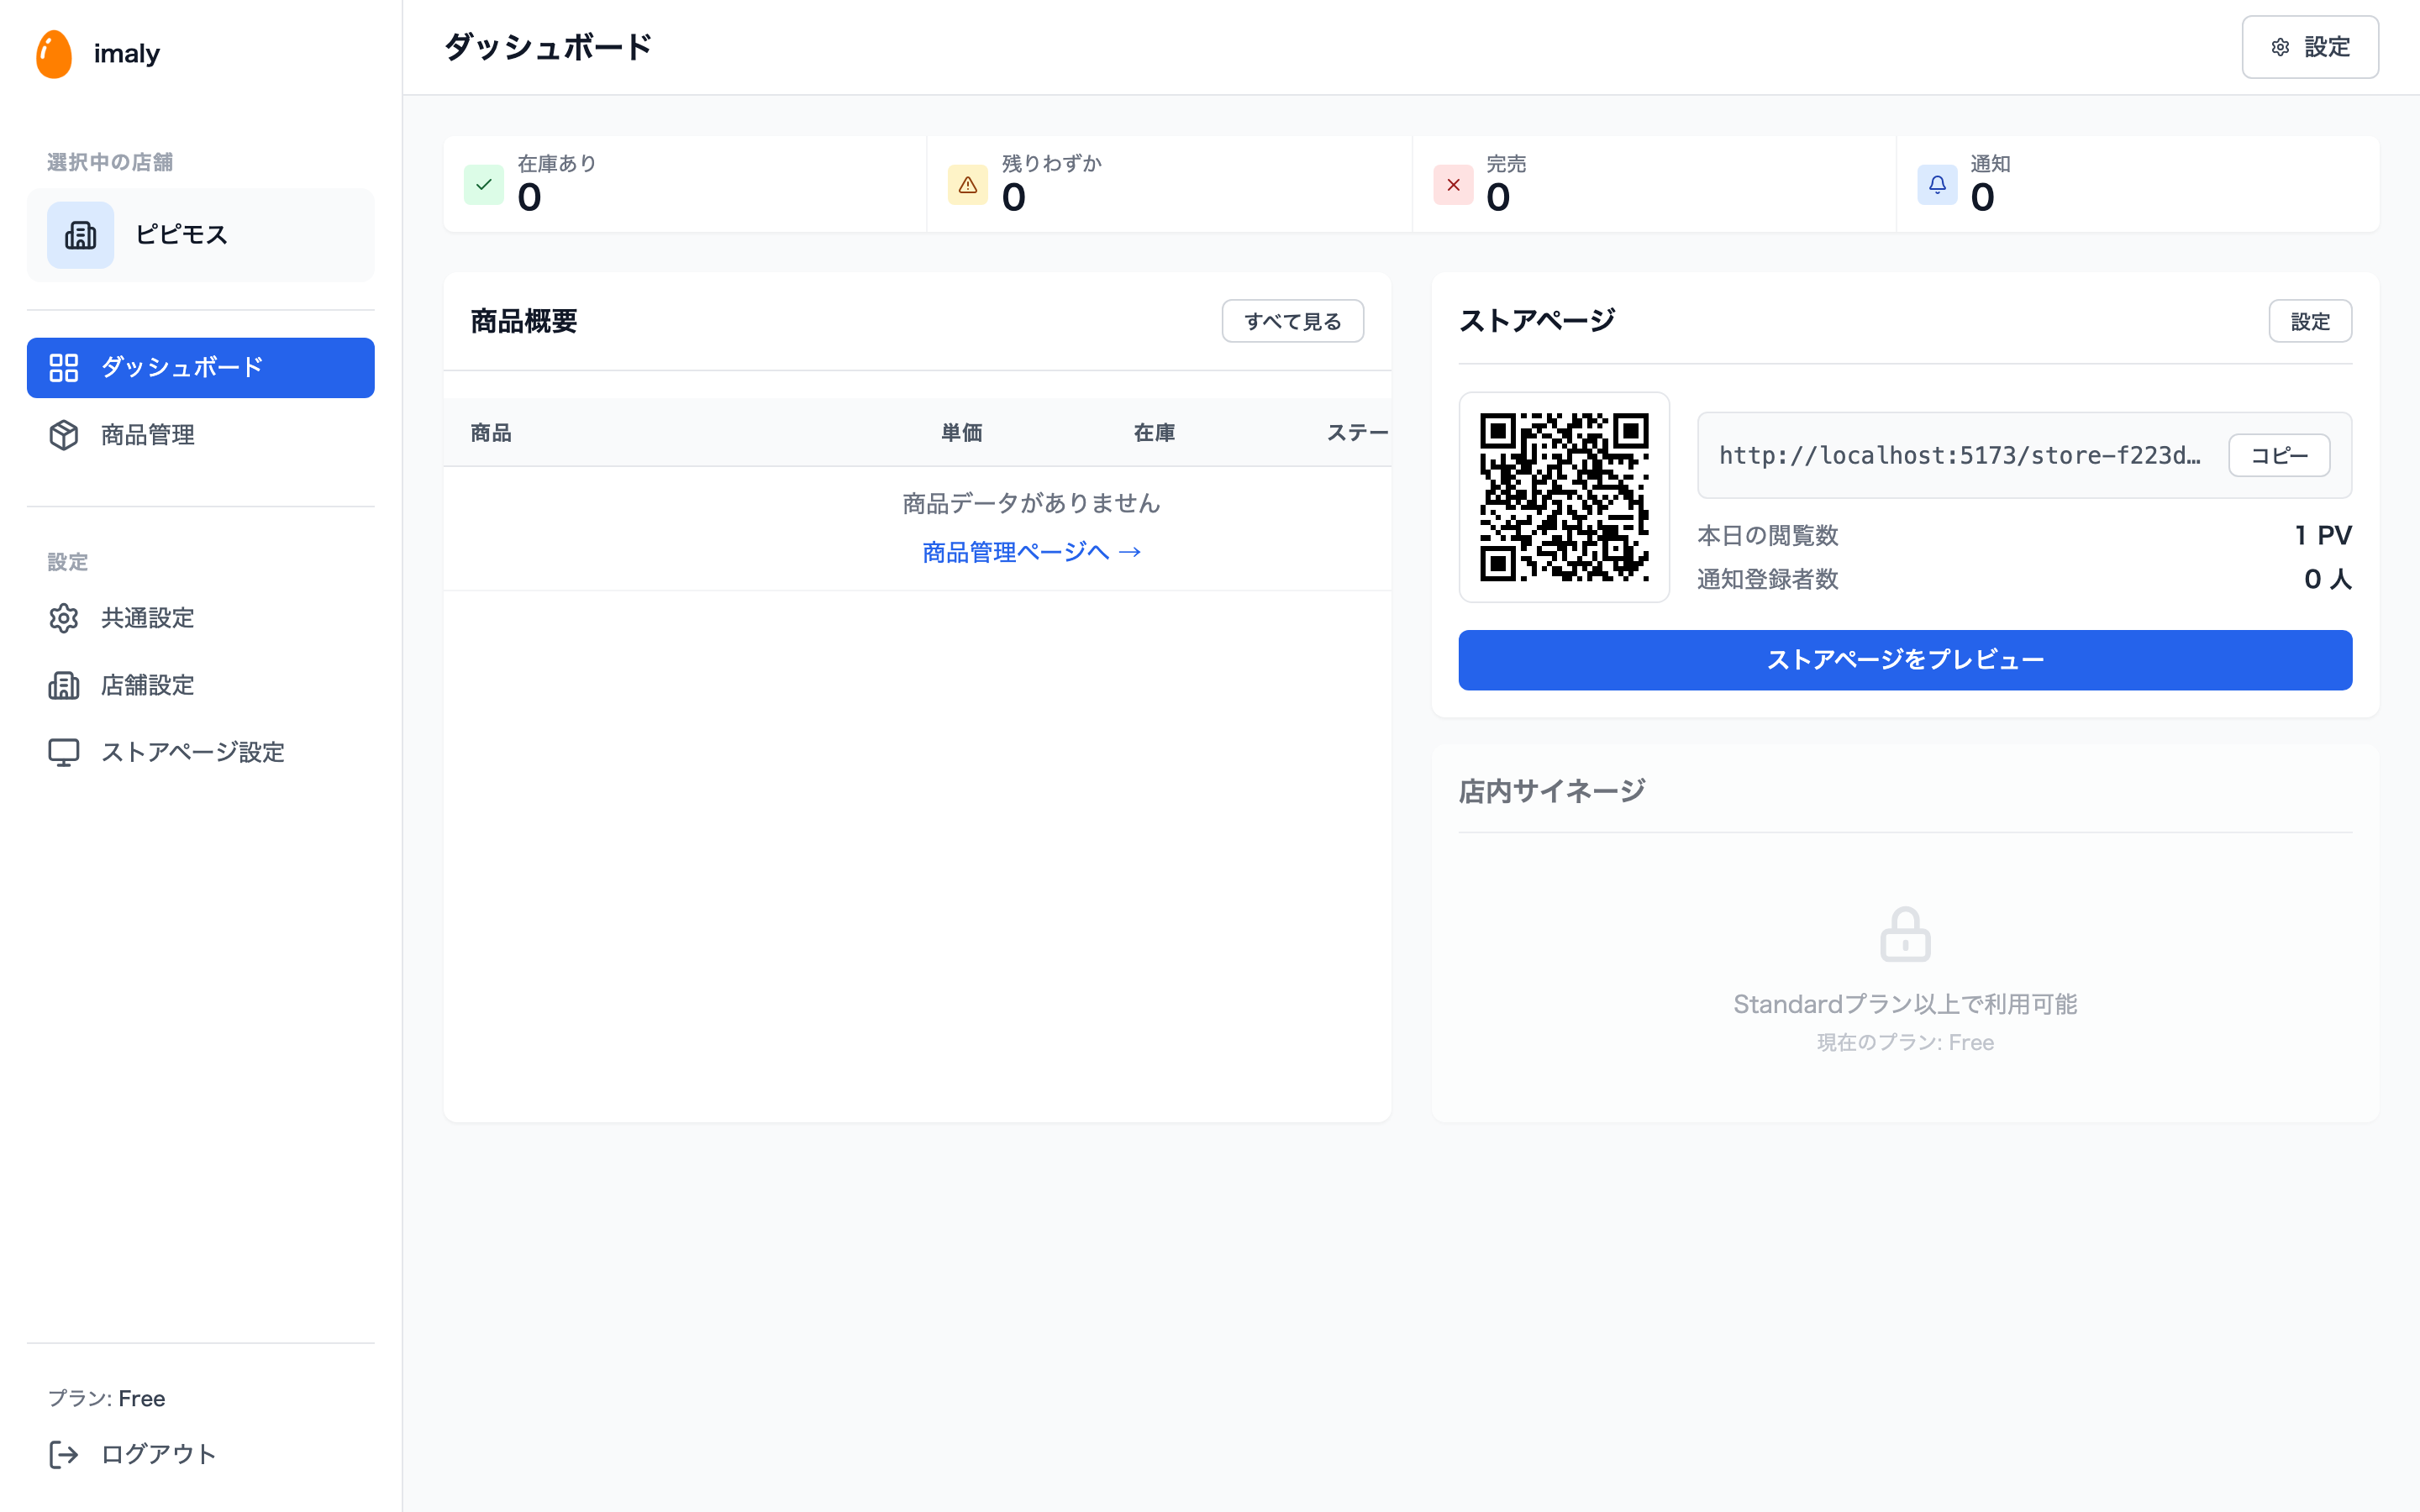This screenshot has width=2420, height=1512.
Task: Switch to ダッシュボード in sidebar
Action: point(200,367)
